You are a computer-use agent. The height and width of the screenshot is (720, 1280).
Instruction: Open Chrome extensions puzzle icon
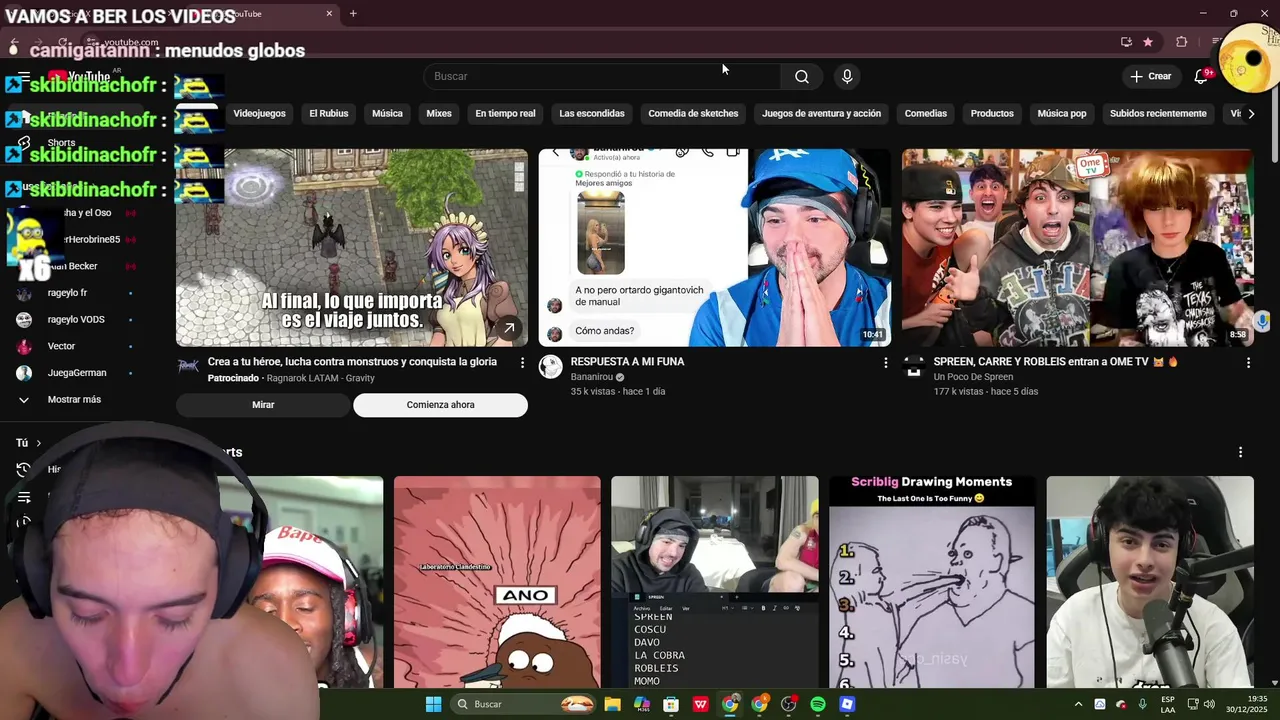[x=1182, y=42]
